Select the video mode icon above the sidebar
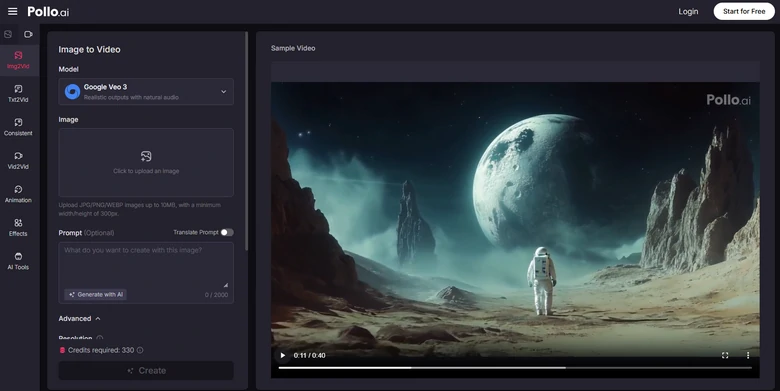This screenshot has height=391, width=780. tap(28, 34)
